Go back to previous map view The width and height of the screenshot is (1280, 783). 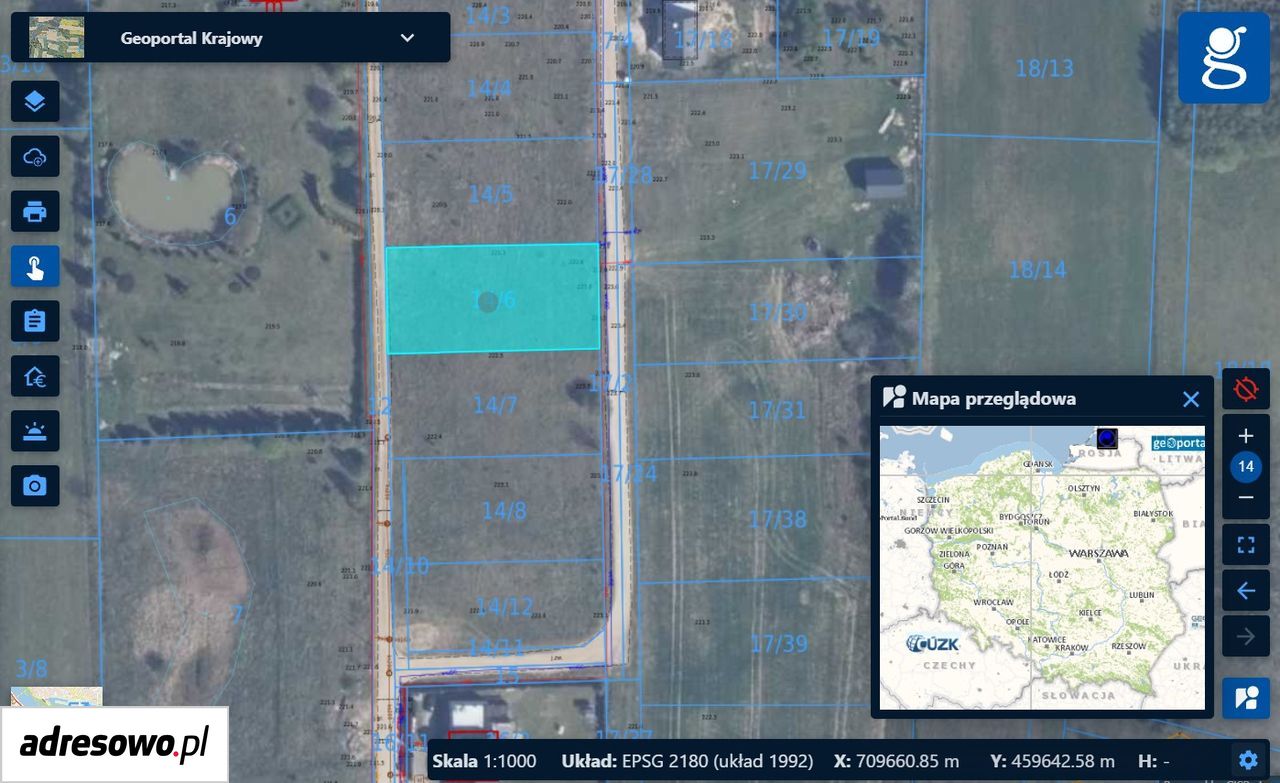1246,591
